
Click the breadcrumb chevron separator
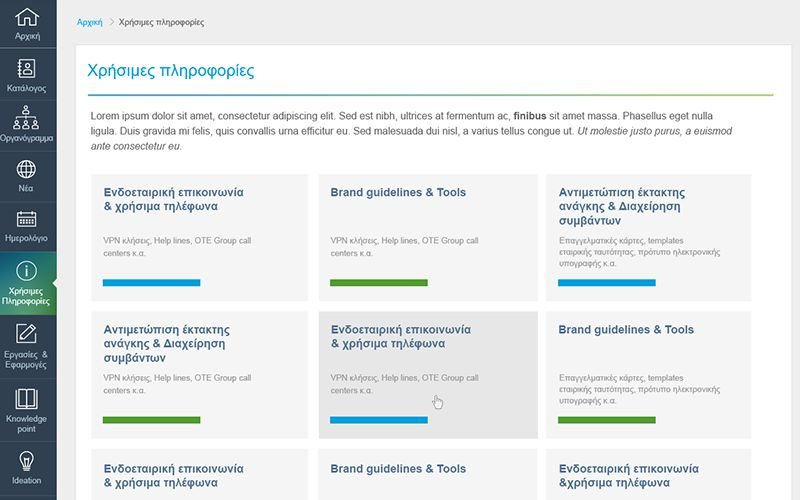pos(110,21)
